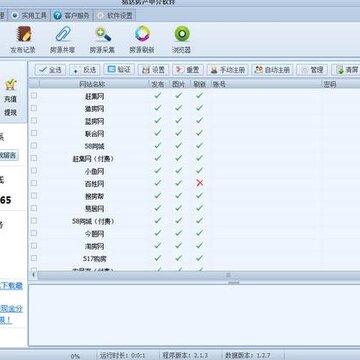360x360 pixels.
Task: Click 充值 recharge in left panel
Action: [10, 99]
